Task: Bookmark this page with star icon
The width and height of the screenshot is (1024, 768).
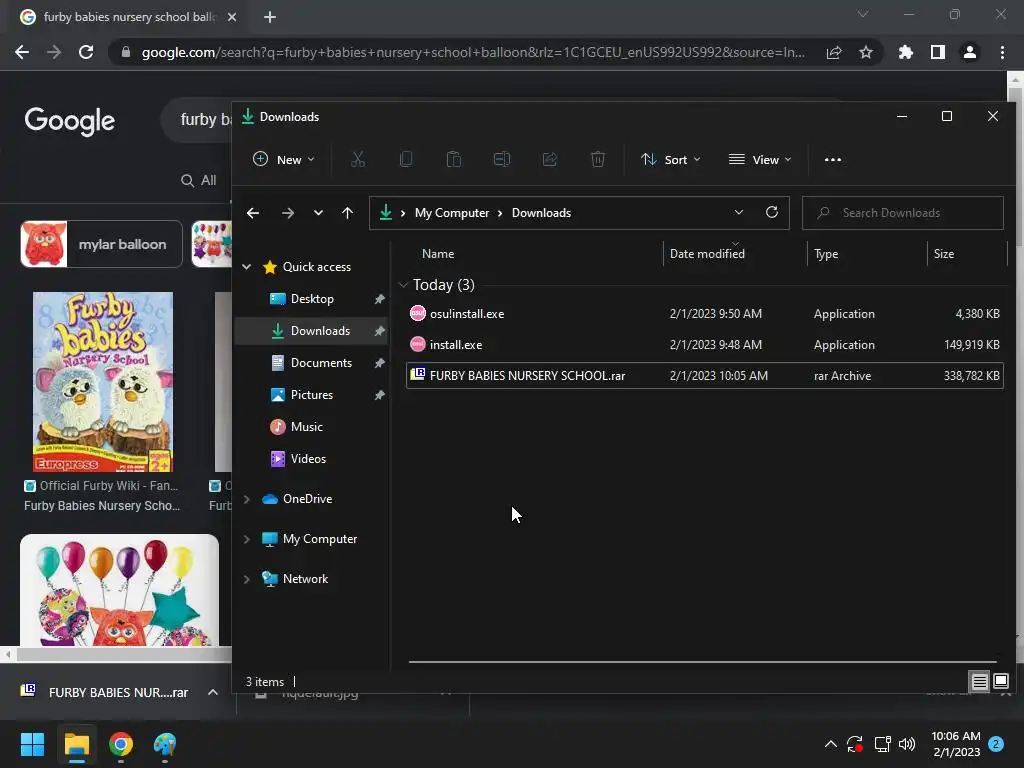Action: point(866,52)
